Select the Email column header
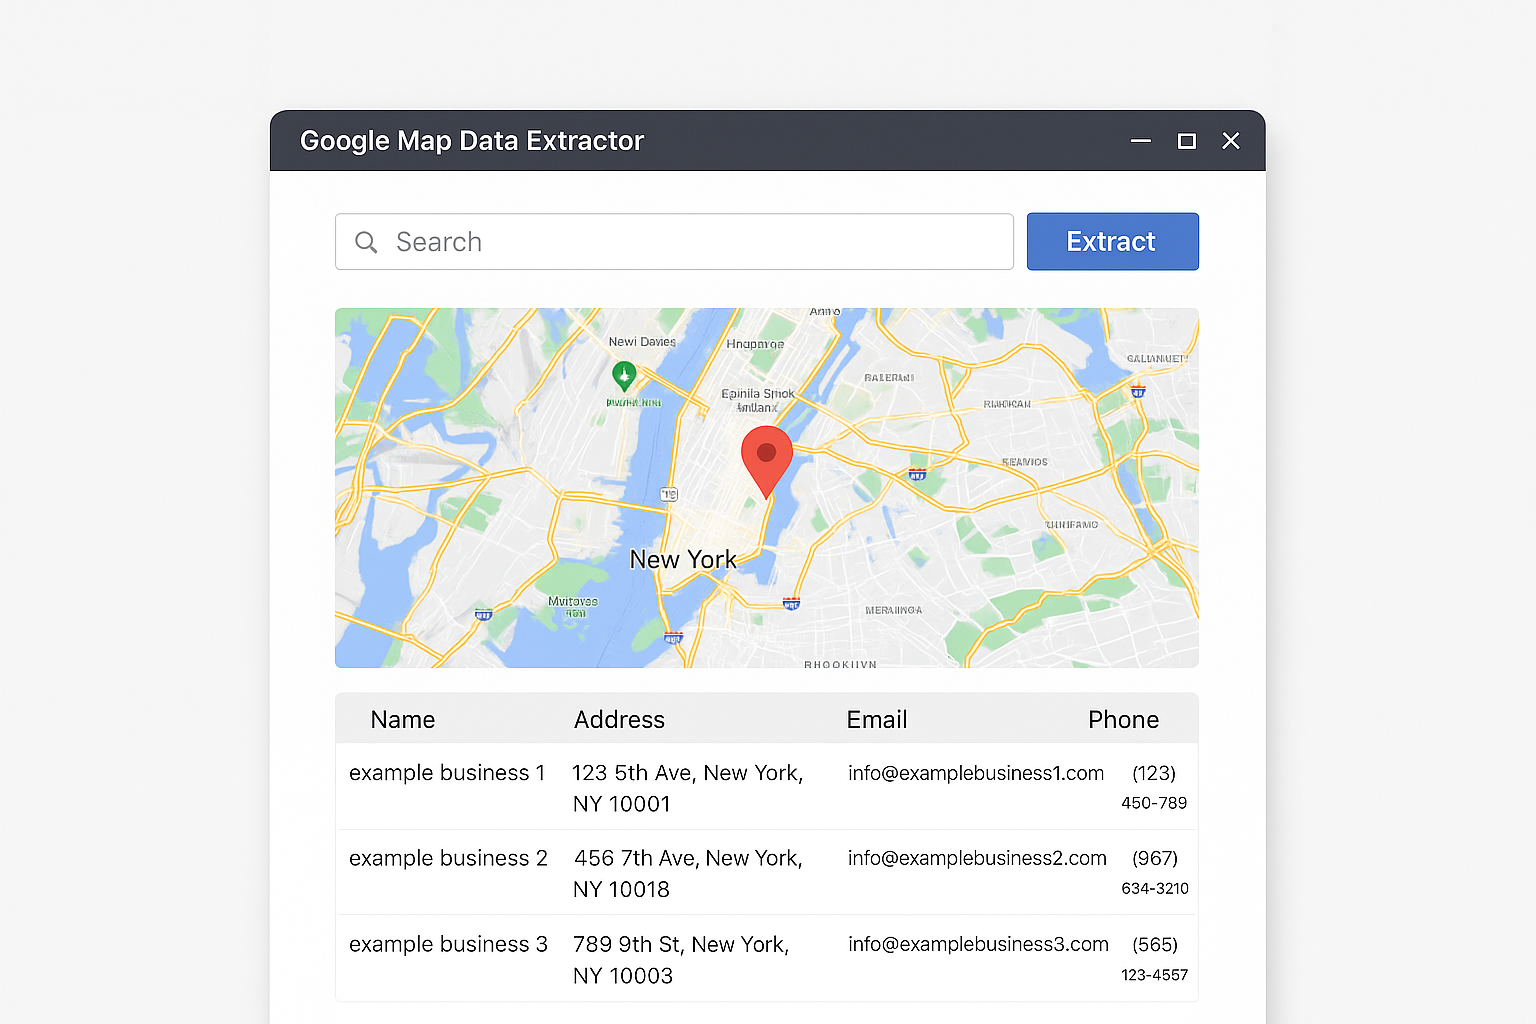 877,720
